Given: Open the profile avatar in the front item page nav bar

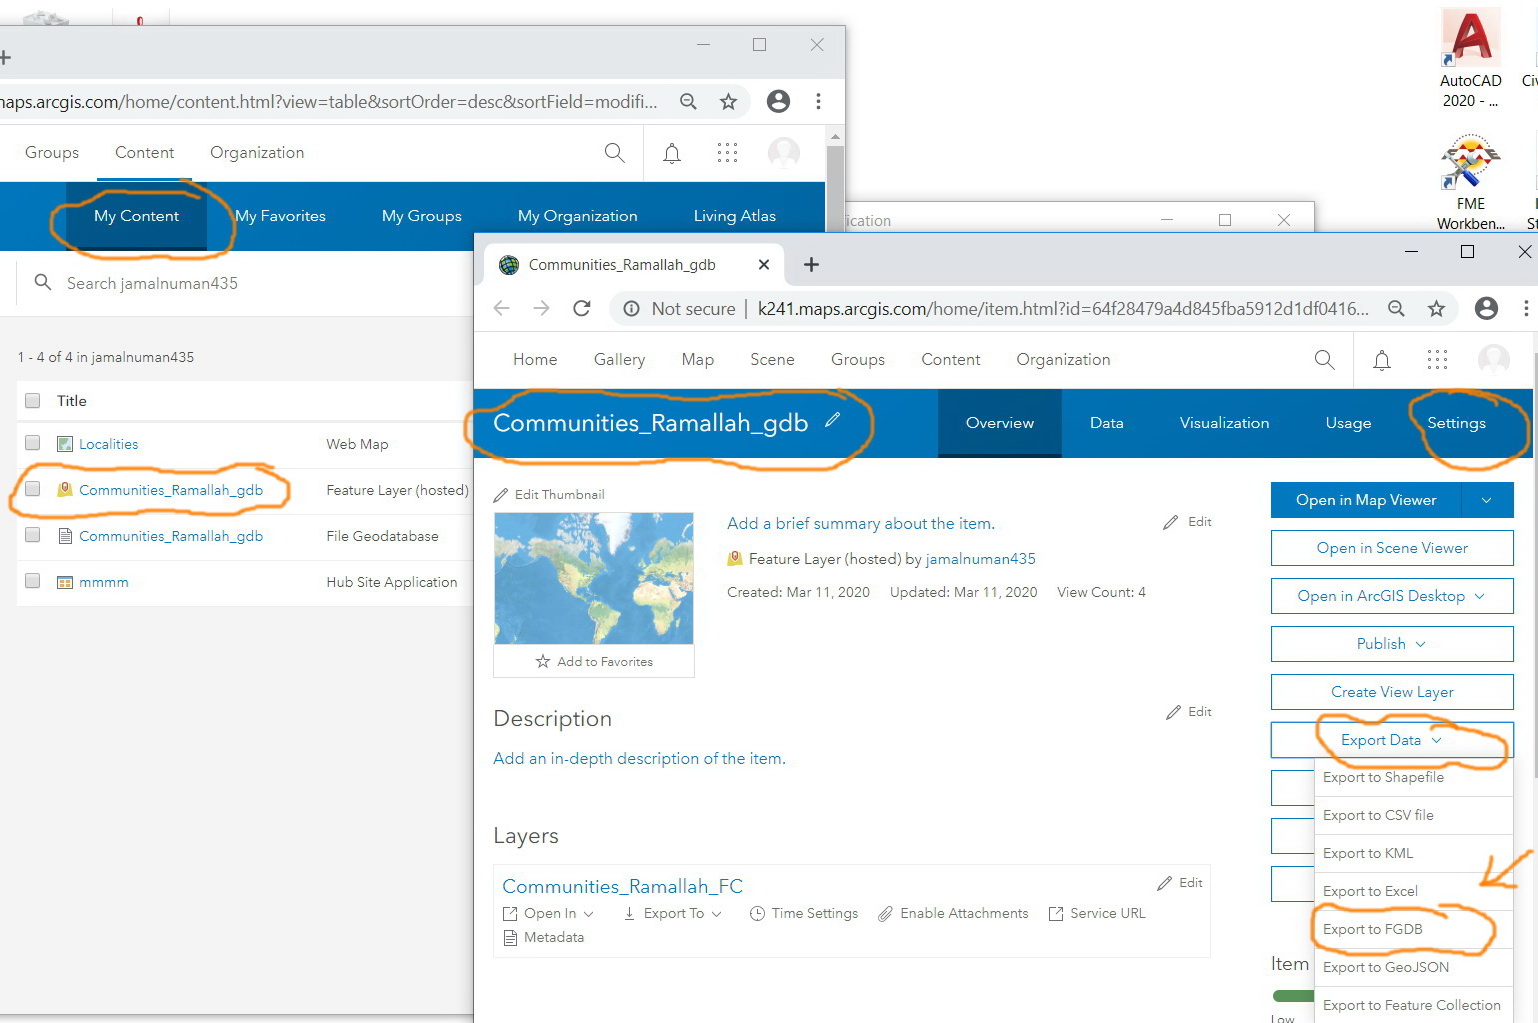Looking at the screenshot, I should point(1494,360).
